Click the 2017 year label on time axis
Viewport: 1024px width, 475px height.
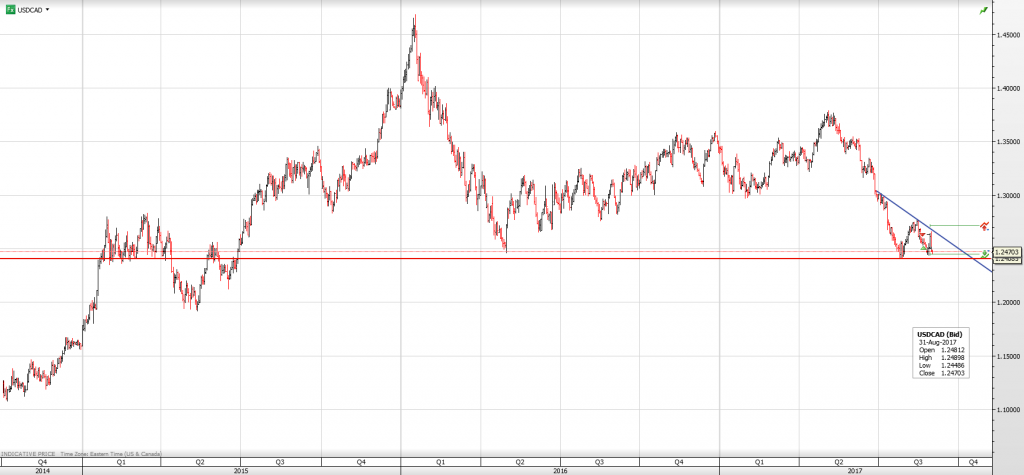coord(856,469)
